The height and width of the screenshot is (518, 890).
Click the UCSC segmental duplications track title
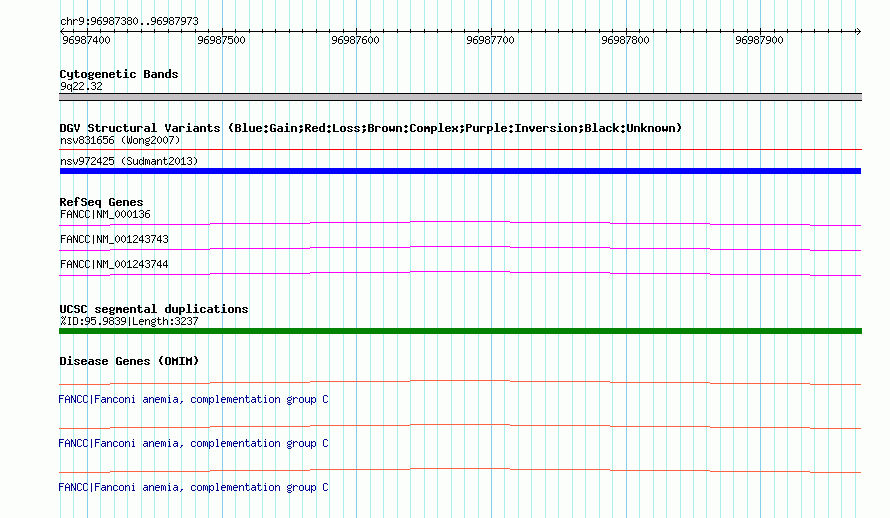point(154,309)
